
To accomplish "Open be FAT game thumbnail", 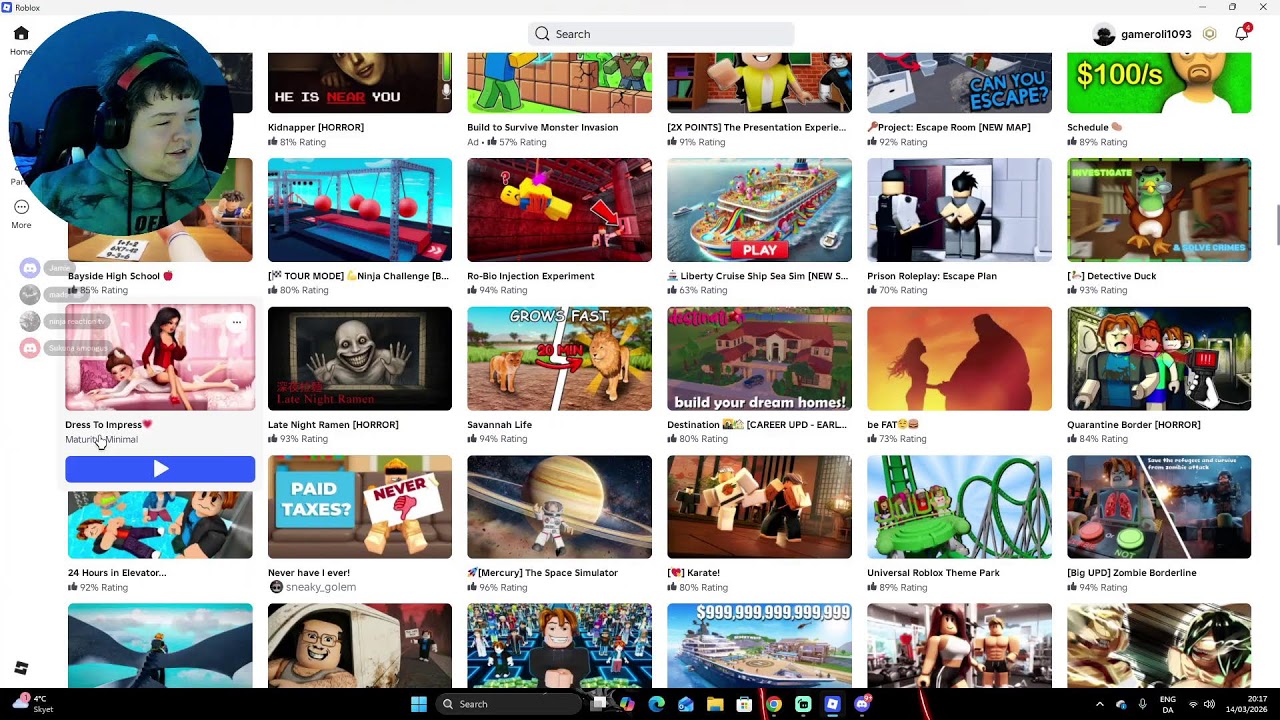I will (x=960, y=359).
